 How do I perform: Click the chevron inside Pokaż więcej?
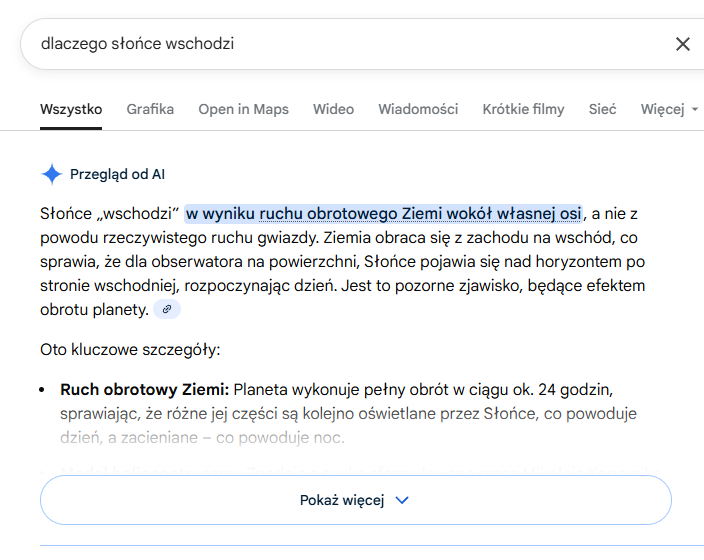pos(402,500)
